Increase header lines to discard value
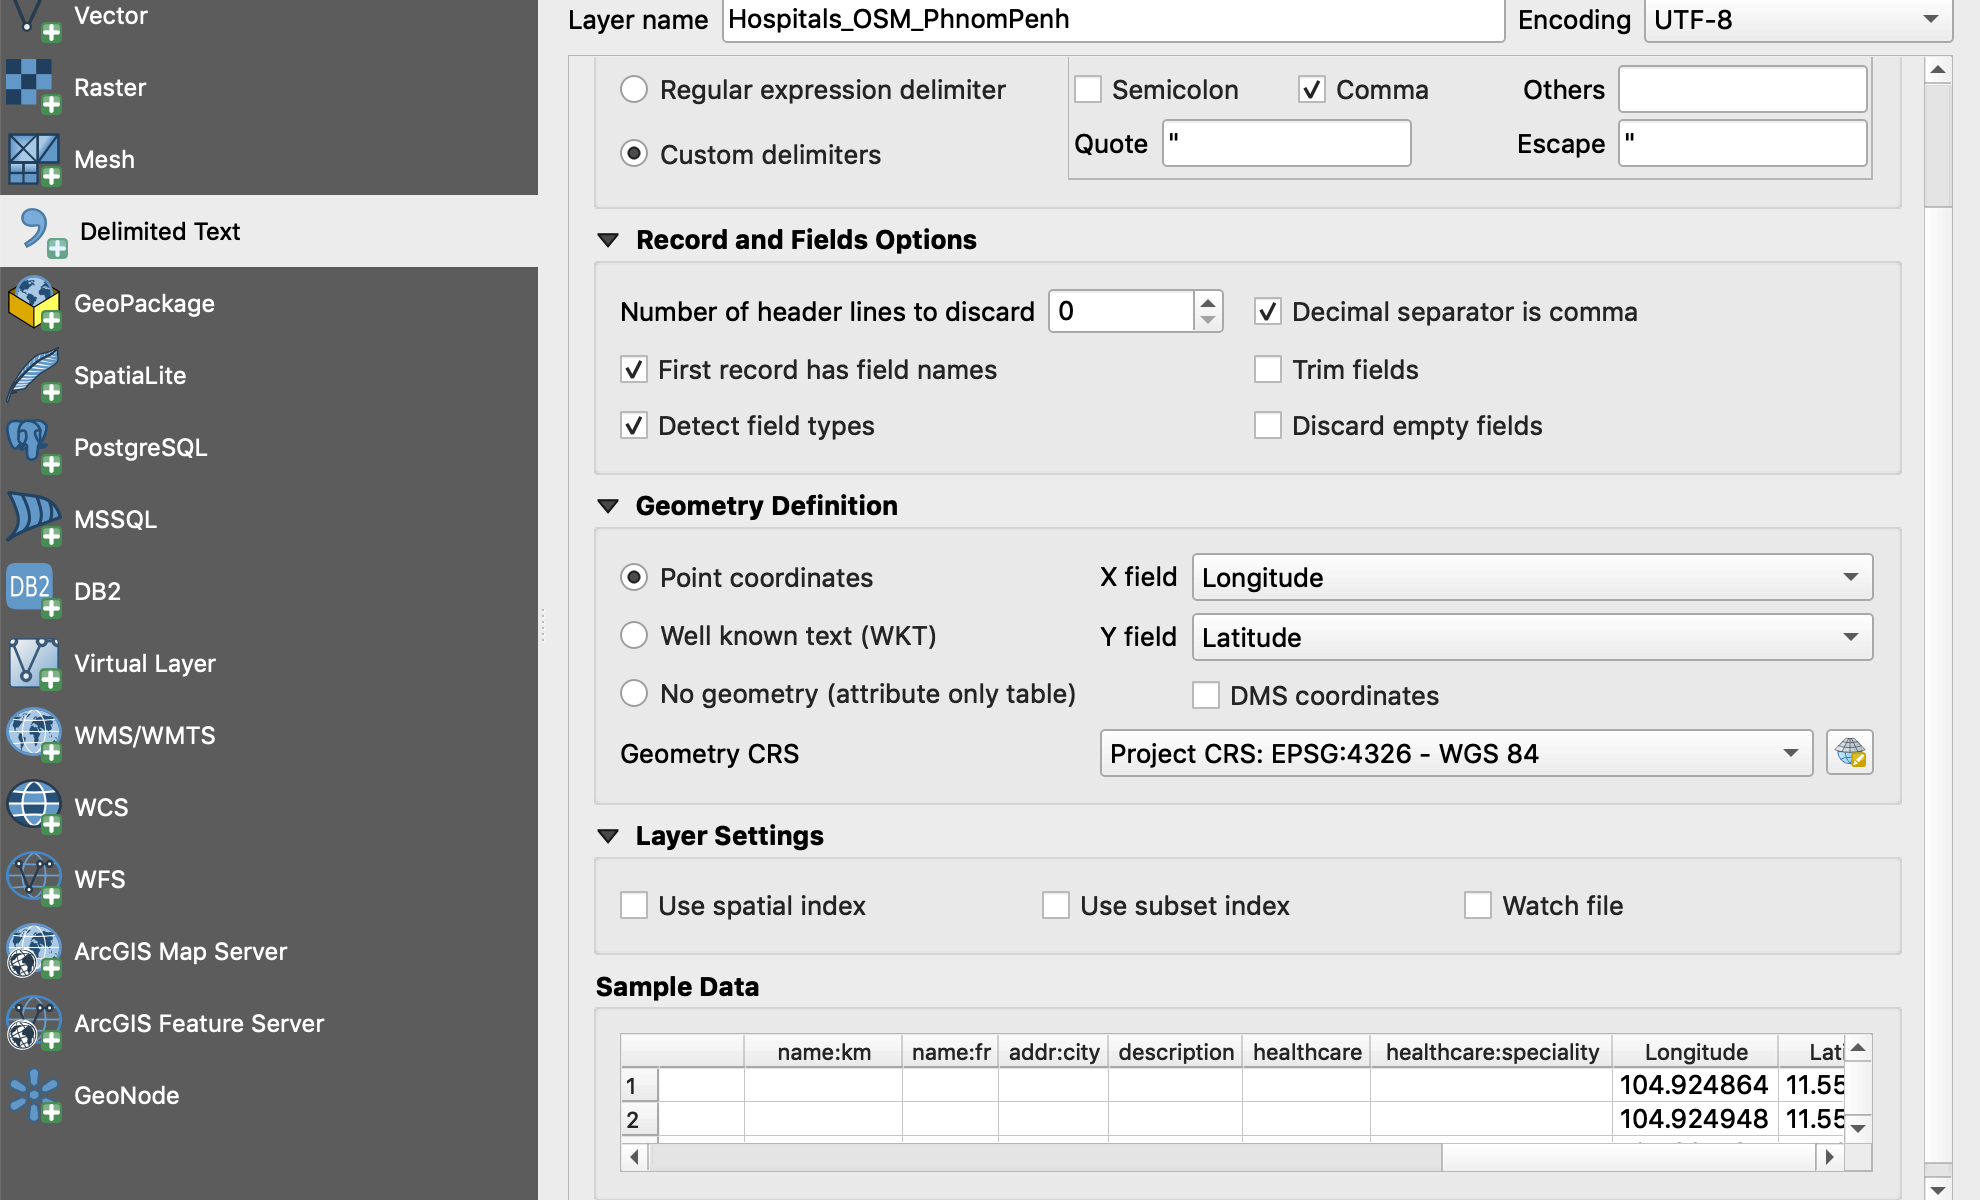This screenshot has height=1200, width=1980. click(x=1208, y=302)
